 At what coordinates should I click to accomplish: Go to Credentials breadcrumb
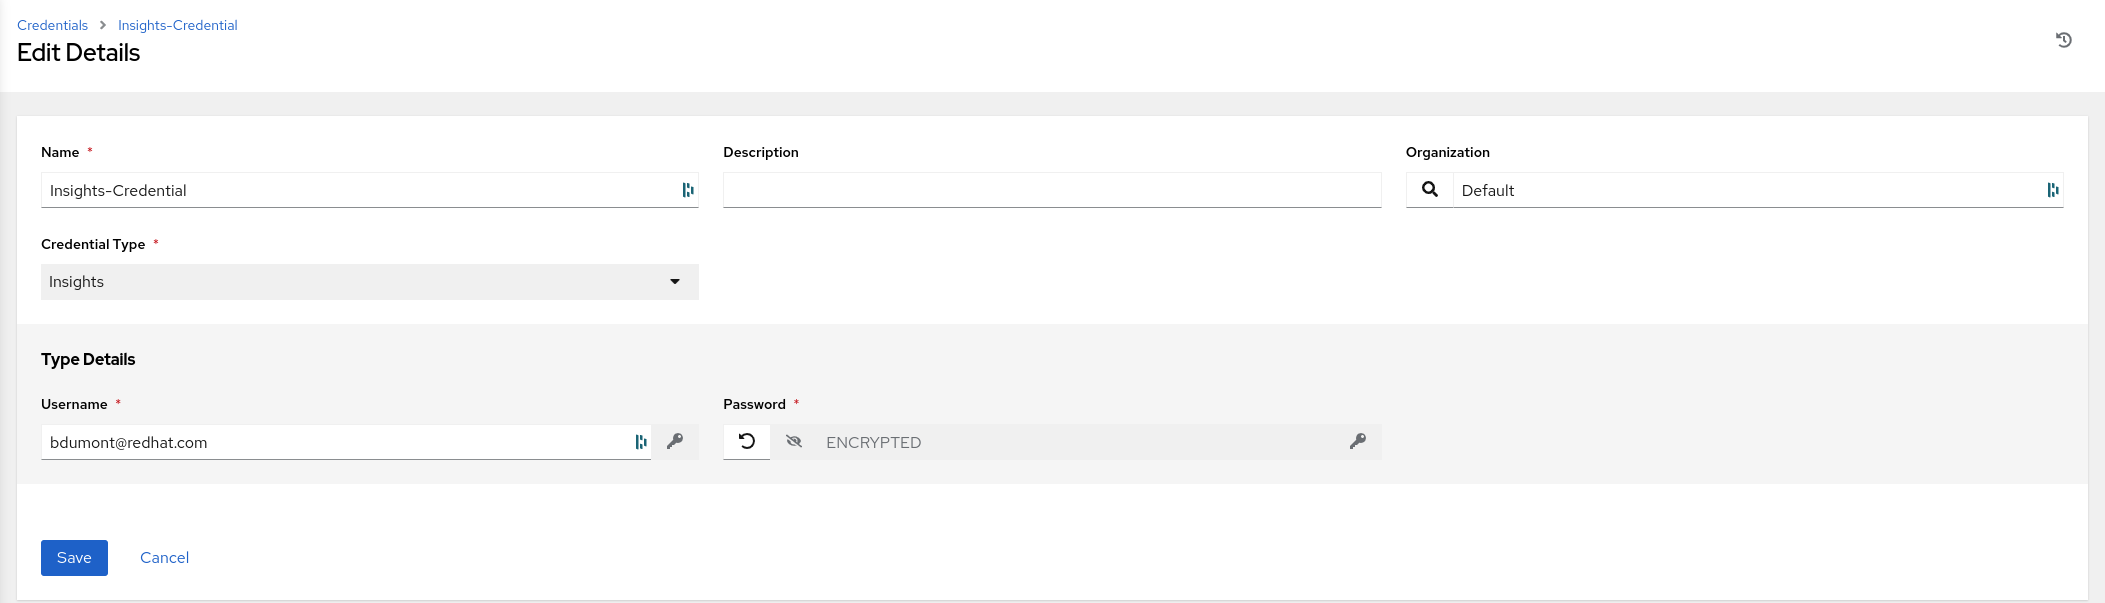tap(52, 25)
